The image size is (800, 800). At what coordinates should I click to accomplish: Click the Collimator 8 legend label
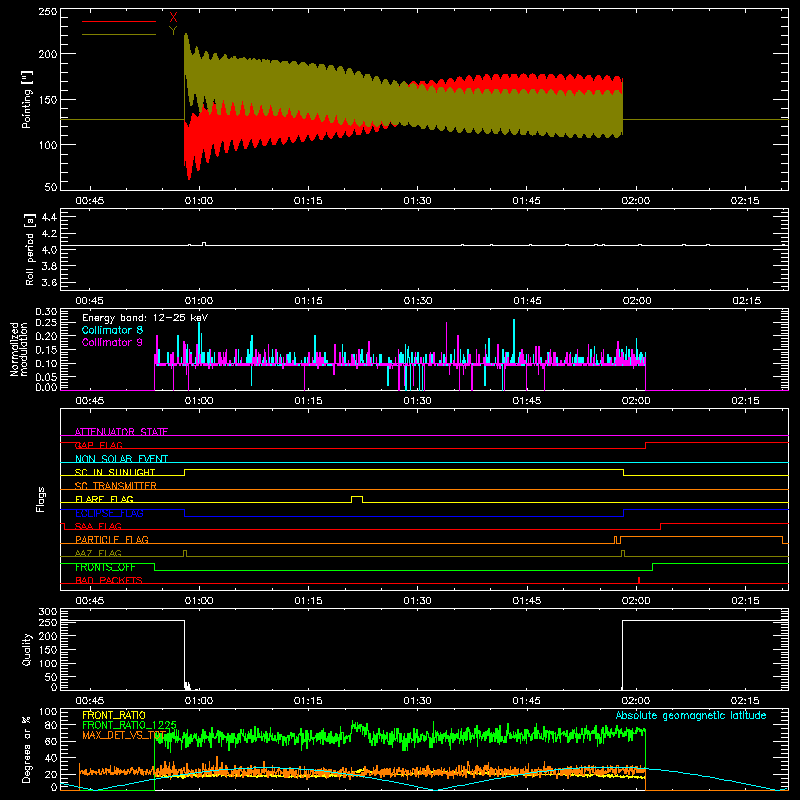tap(112, 330)
